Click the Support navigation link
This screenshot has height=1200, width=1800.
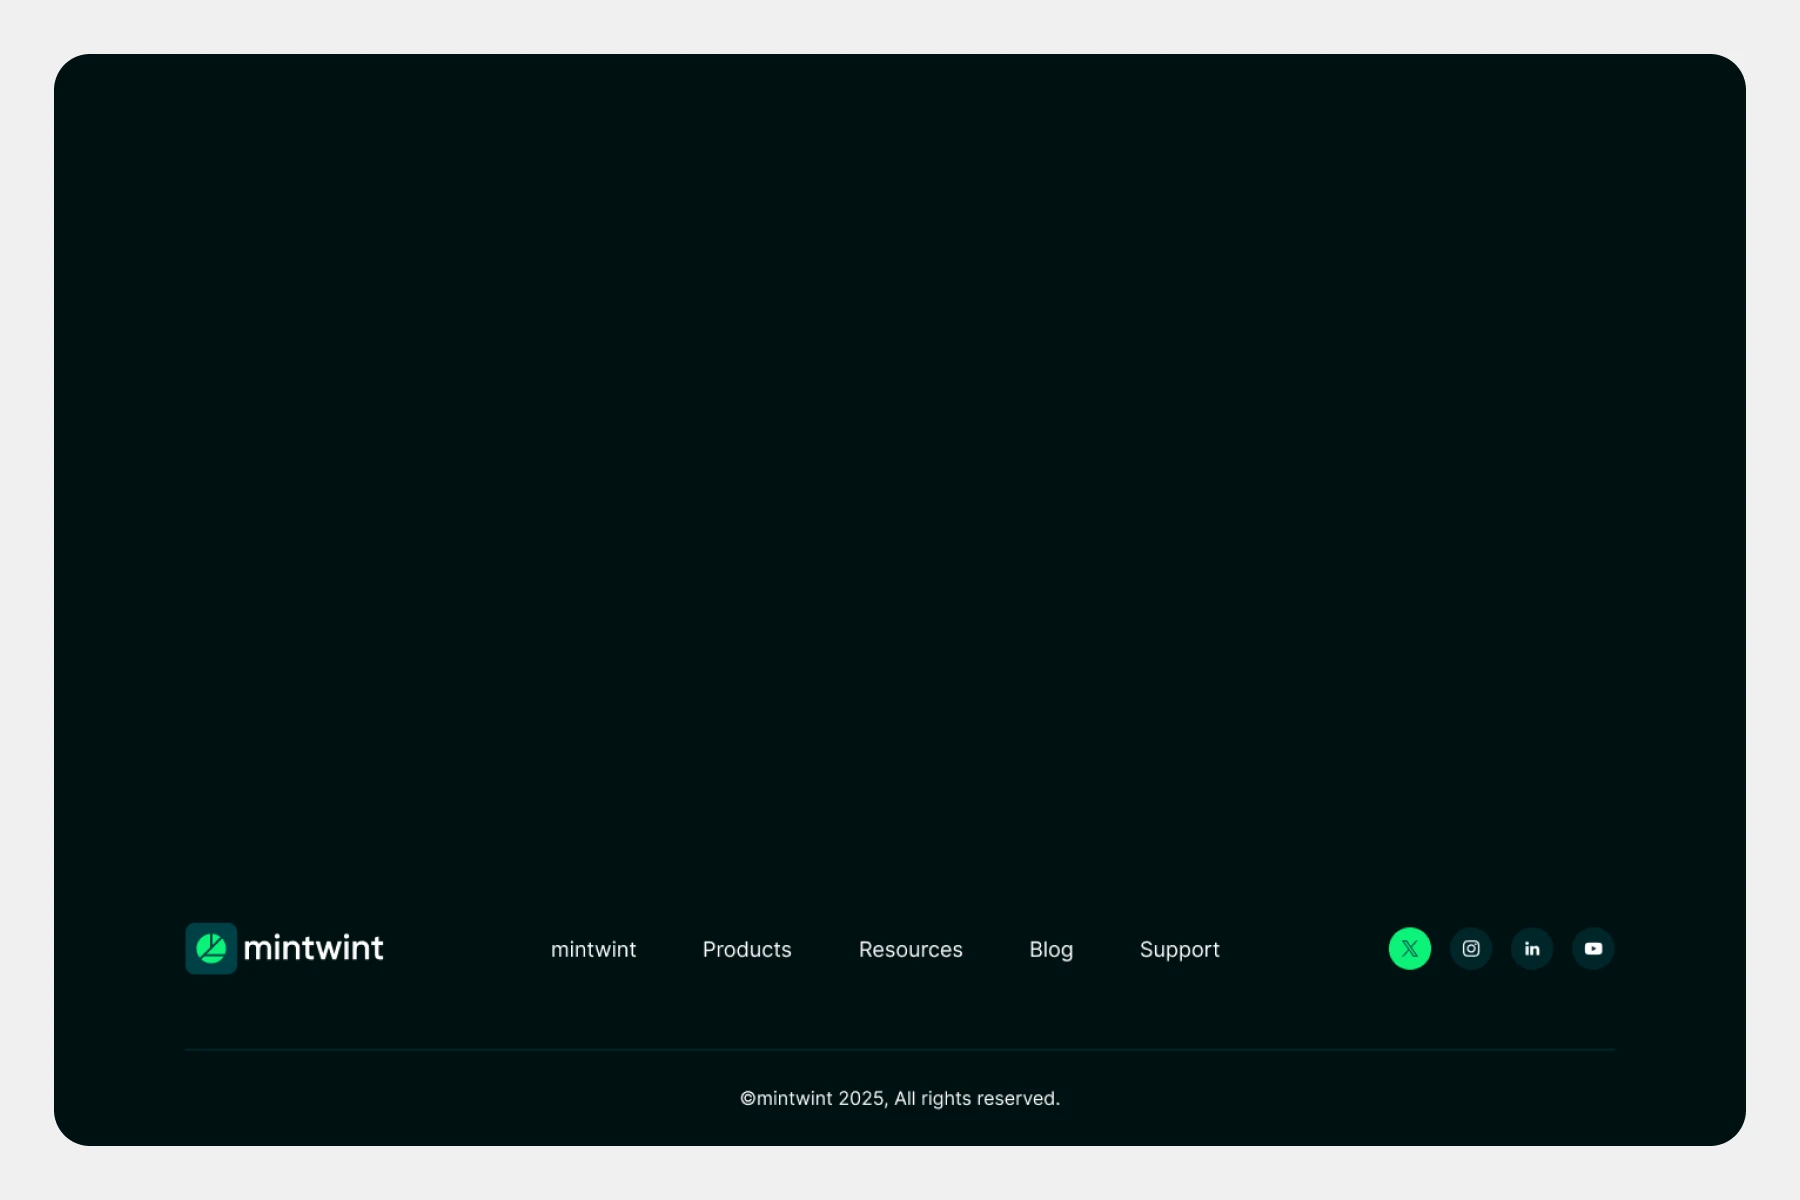click(x=1179, y=950)
